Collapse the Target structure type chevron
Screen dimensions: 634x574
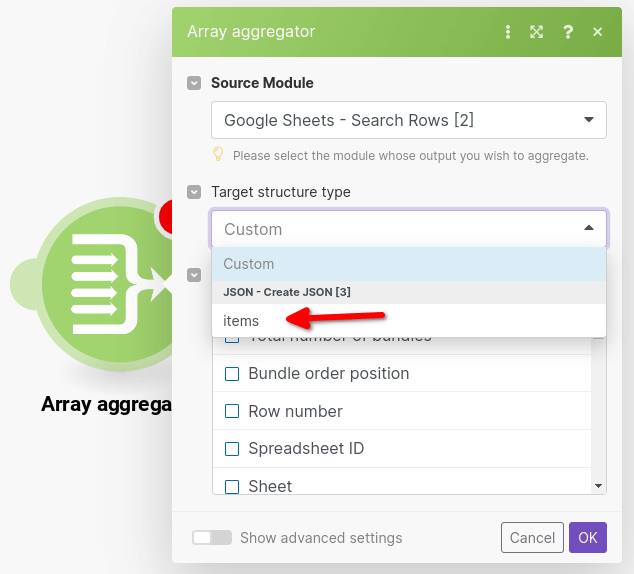tap(194, 192)
